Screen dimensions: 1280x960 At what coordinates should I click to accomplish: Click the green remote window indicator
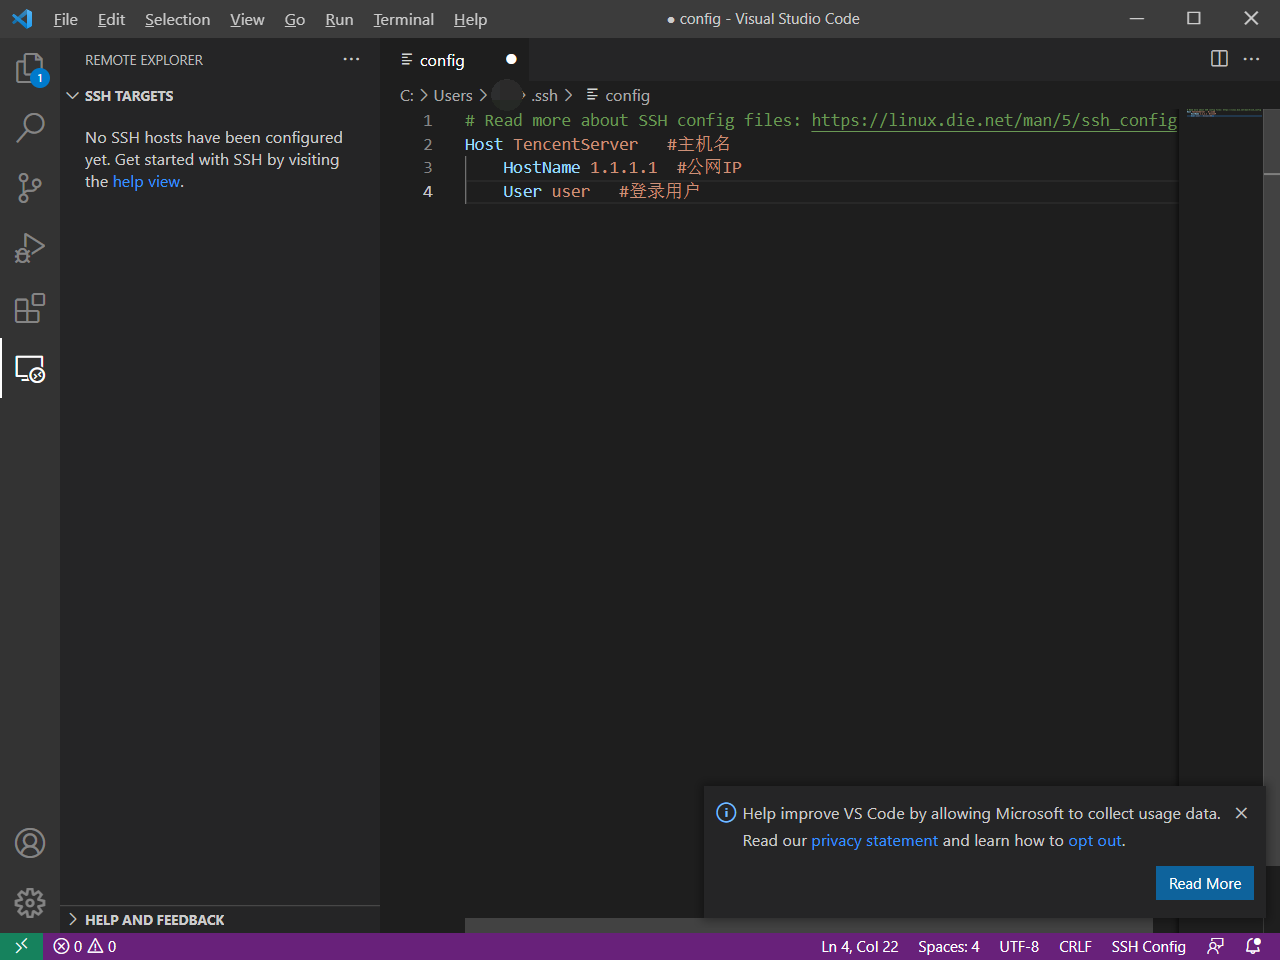[x=21, y=946]
